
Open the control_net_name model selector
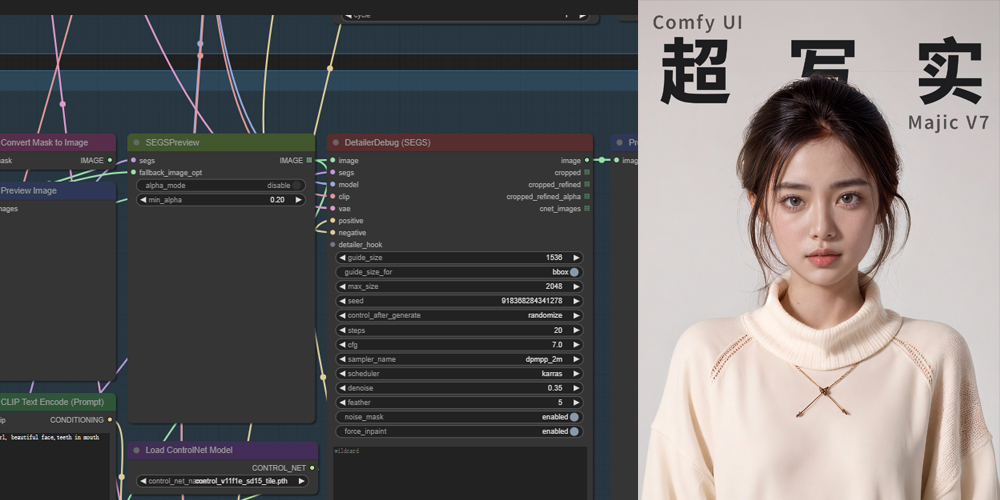[223, 482]
